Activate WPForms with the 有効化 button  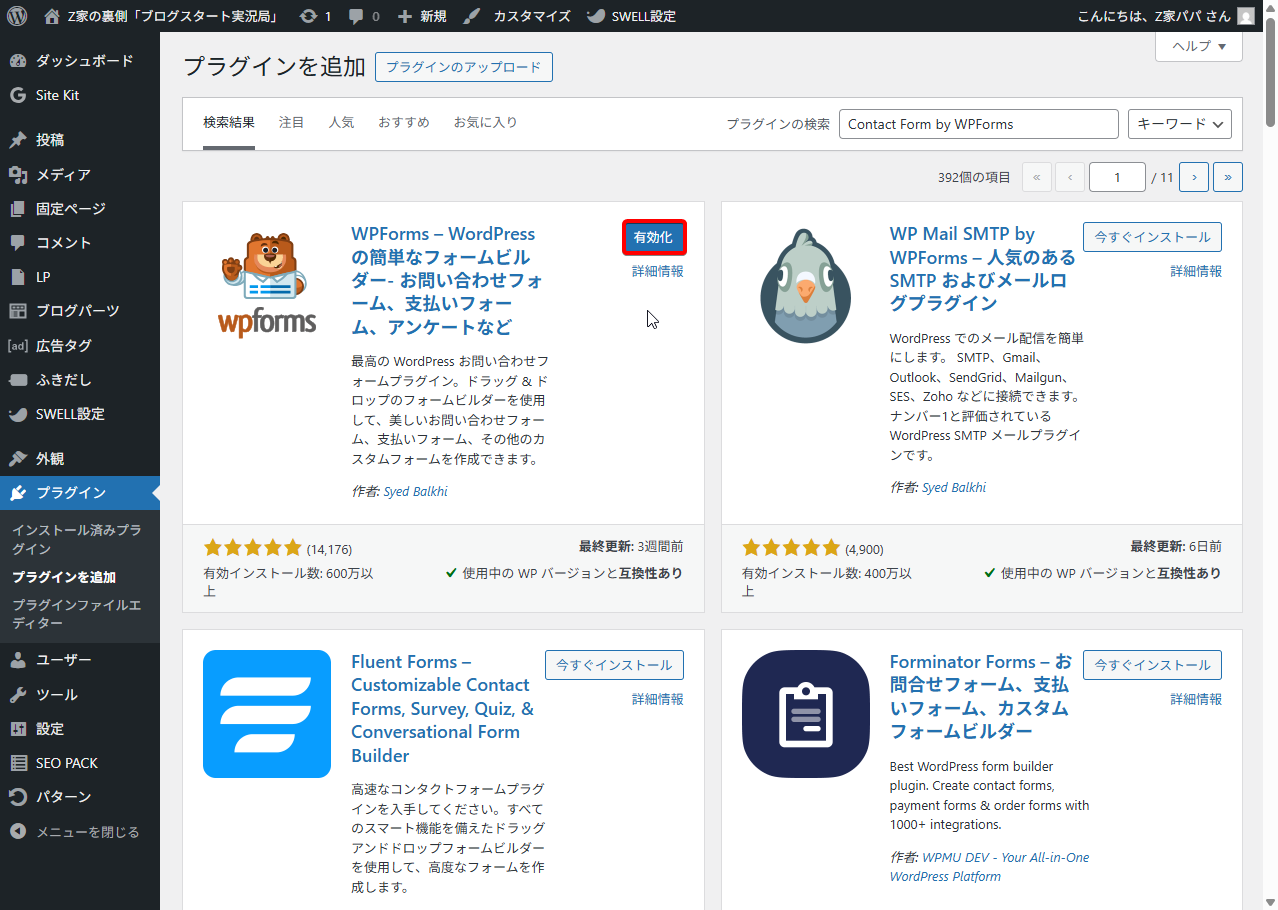point(653,238)
